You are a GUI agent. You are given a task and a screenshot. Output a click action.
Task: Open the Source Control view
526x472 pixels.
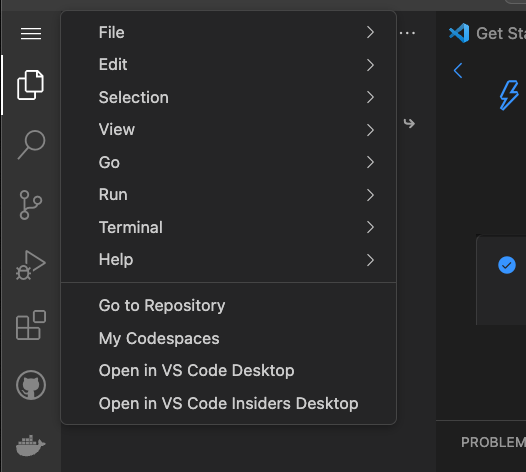[x=31, y=205]
